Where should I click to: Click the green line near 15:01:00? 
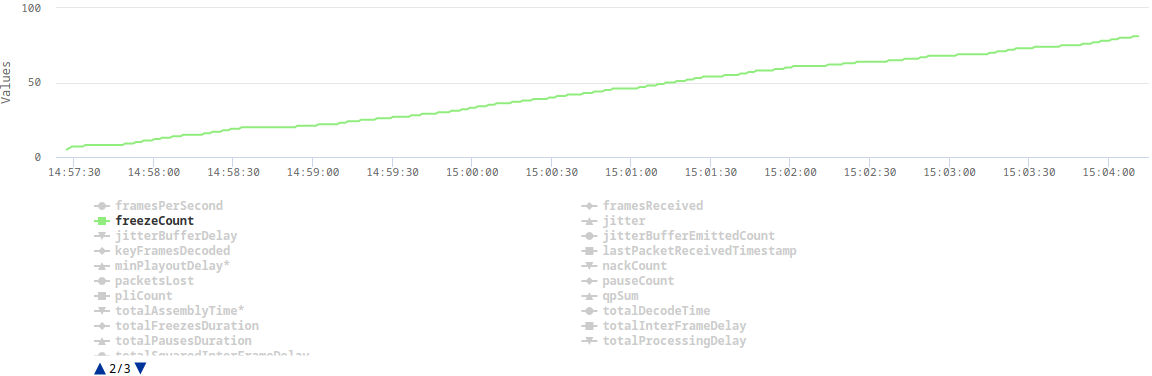coord(630,88)
